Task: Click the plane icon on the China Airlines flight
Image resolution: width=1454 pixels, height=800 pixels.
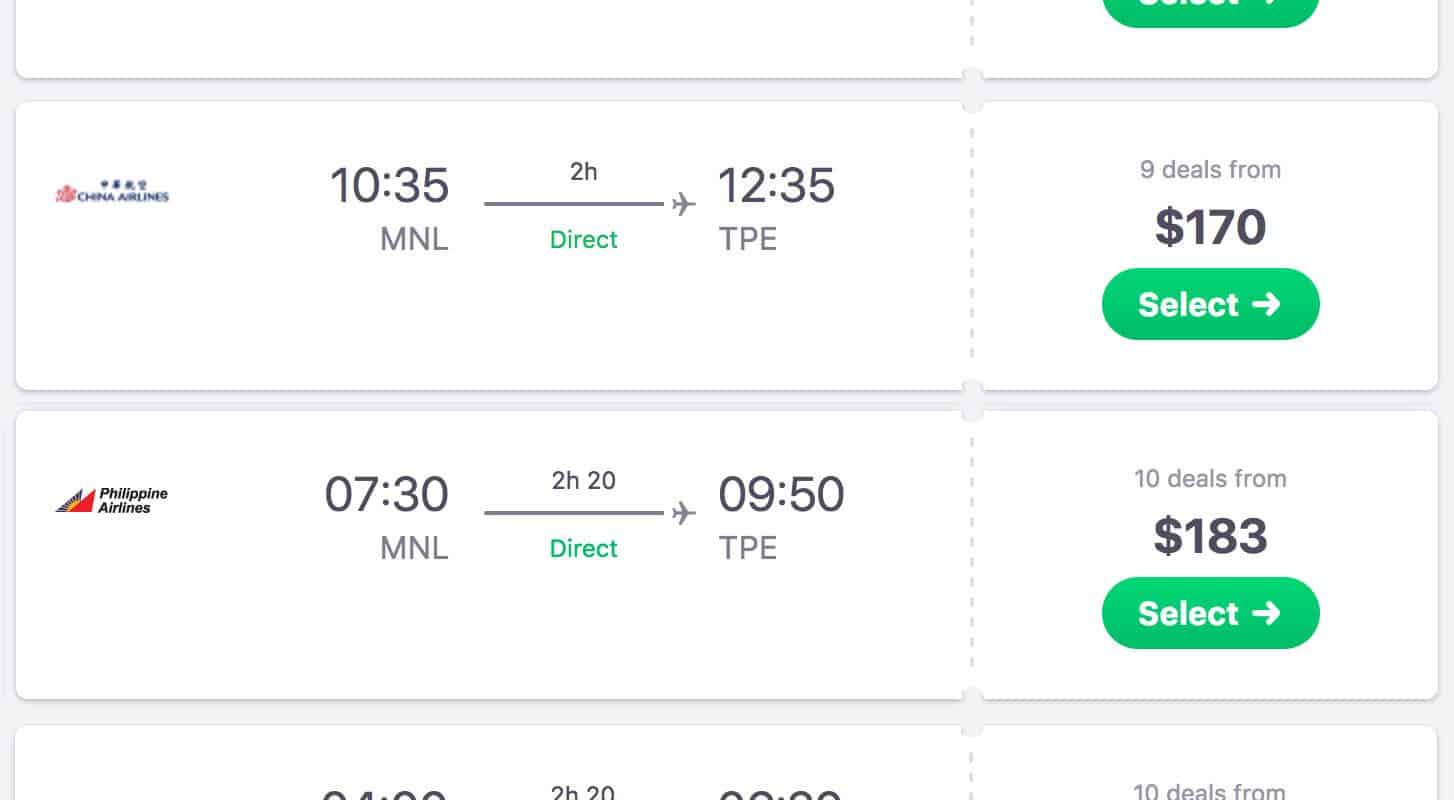Action: tap(684, 205)
